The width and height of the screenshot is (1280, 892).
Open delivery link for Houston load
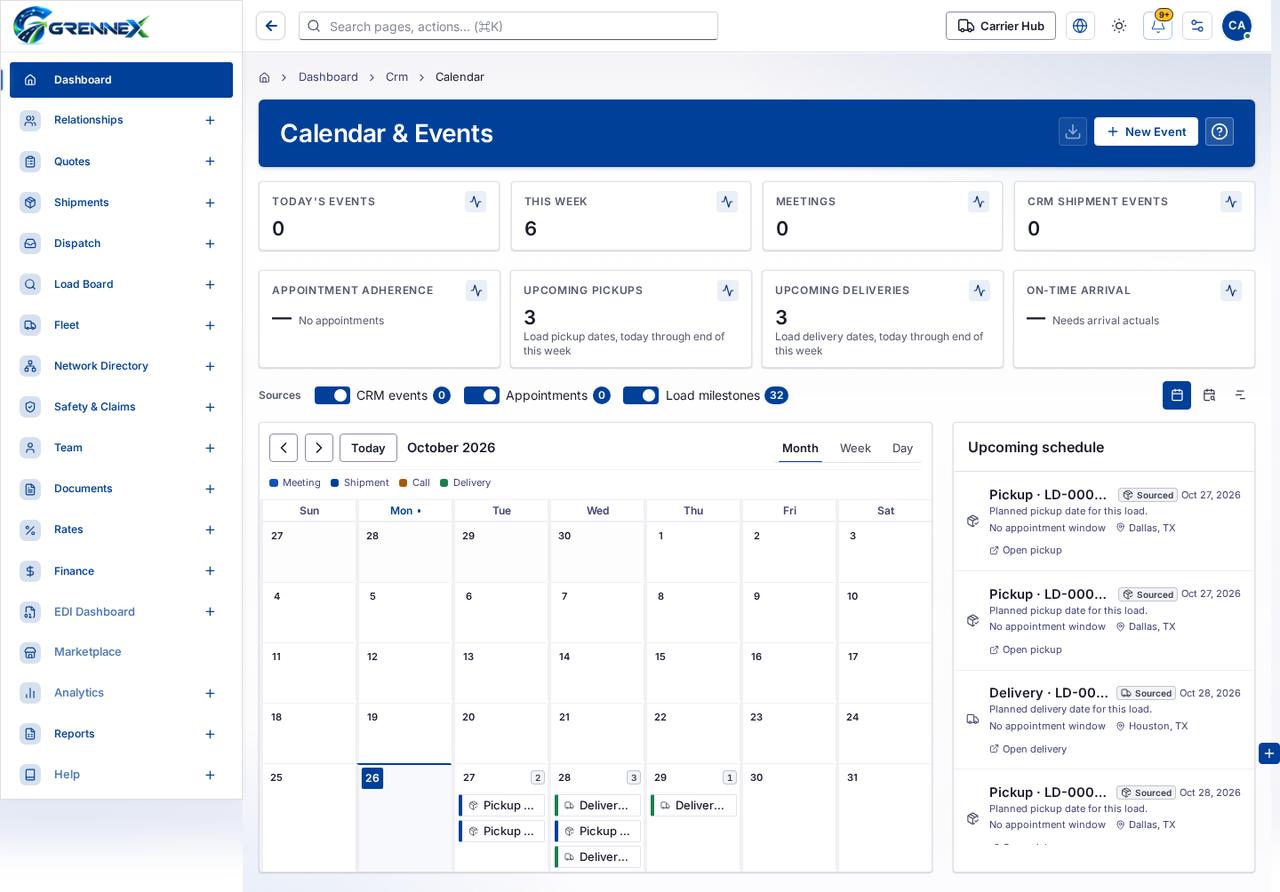pyautogui.click(x=1028, y=749)
